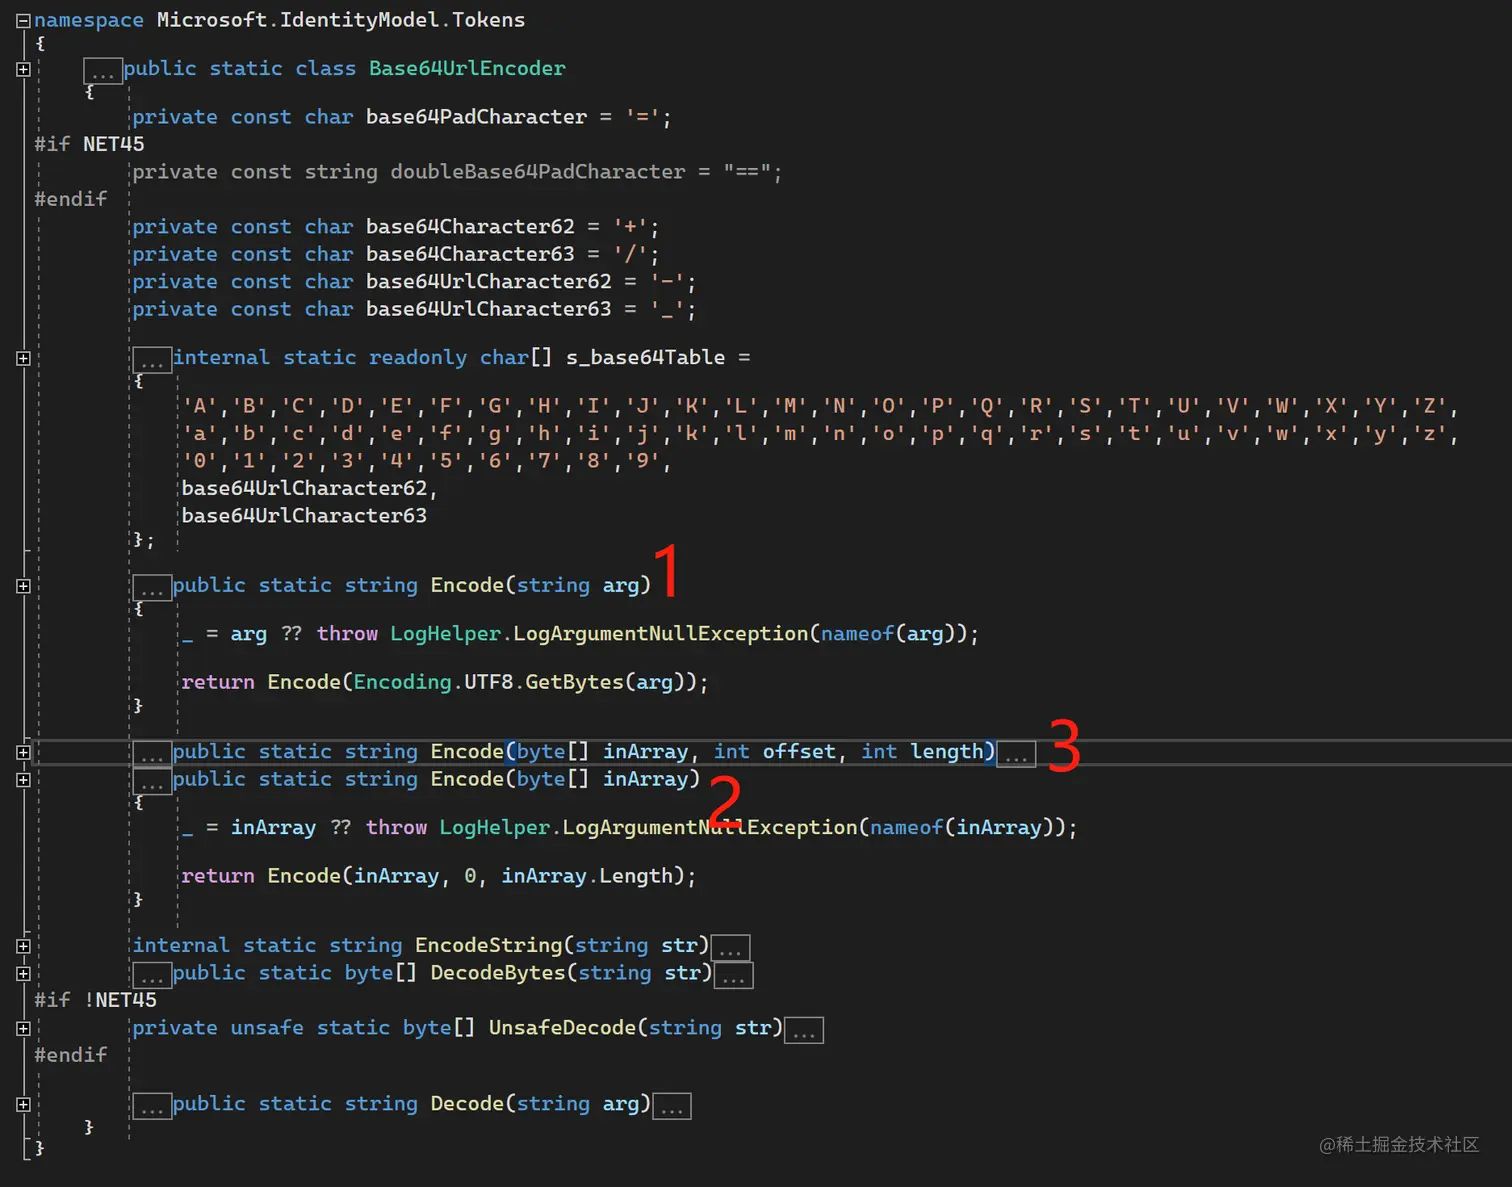Click the EncodeString method name

coord(489,945)
